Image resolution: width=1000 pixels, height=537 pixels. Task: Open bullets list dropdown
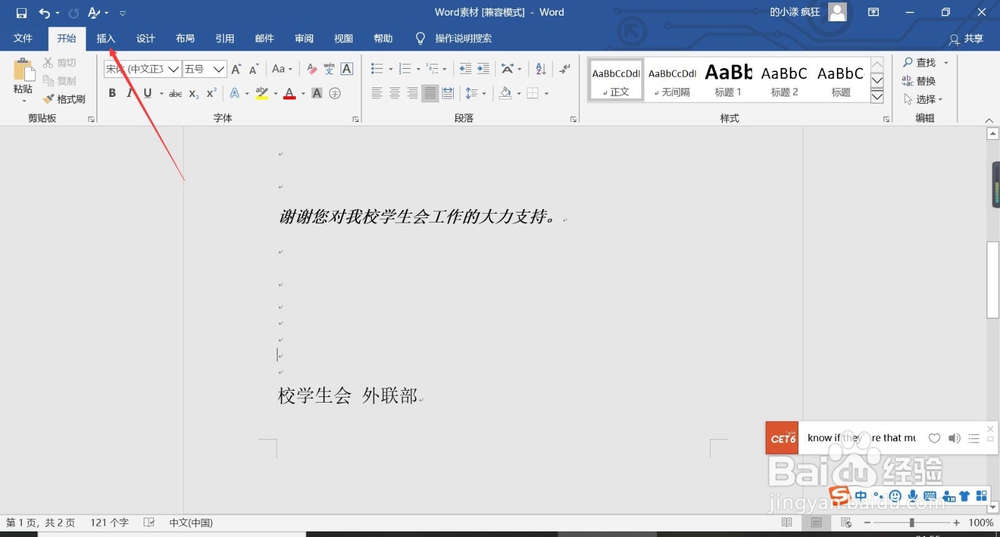click(390, 69)
